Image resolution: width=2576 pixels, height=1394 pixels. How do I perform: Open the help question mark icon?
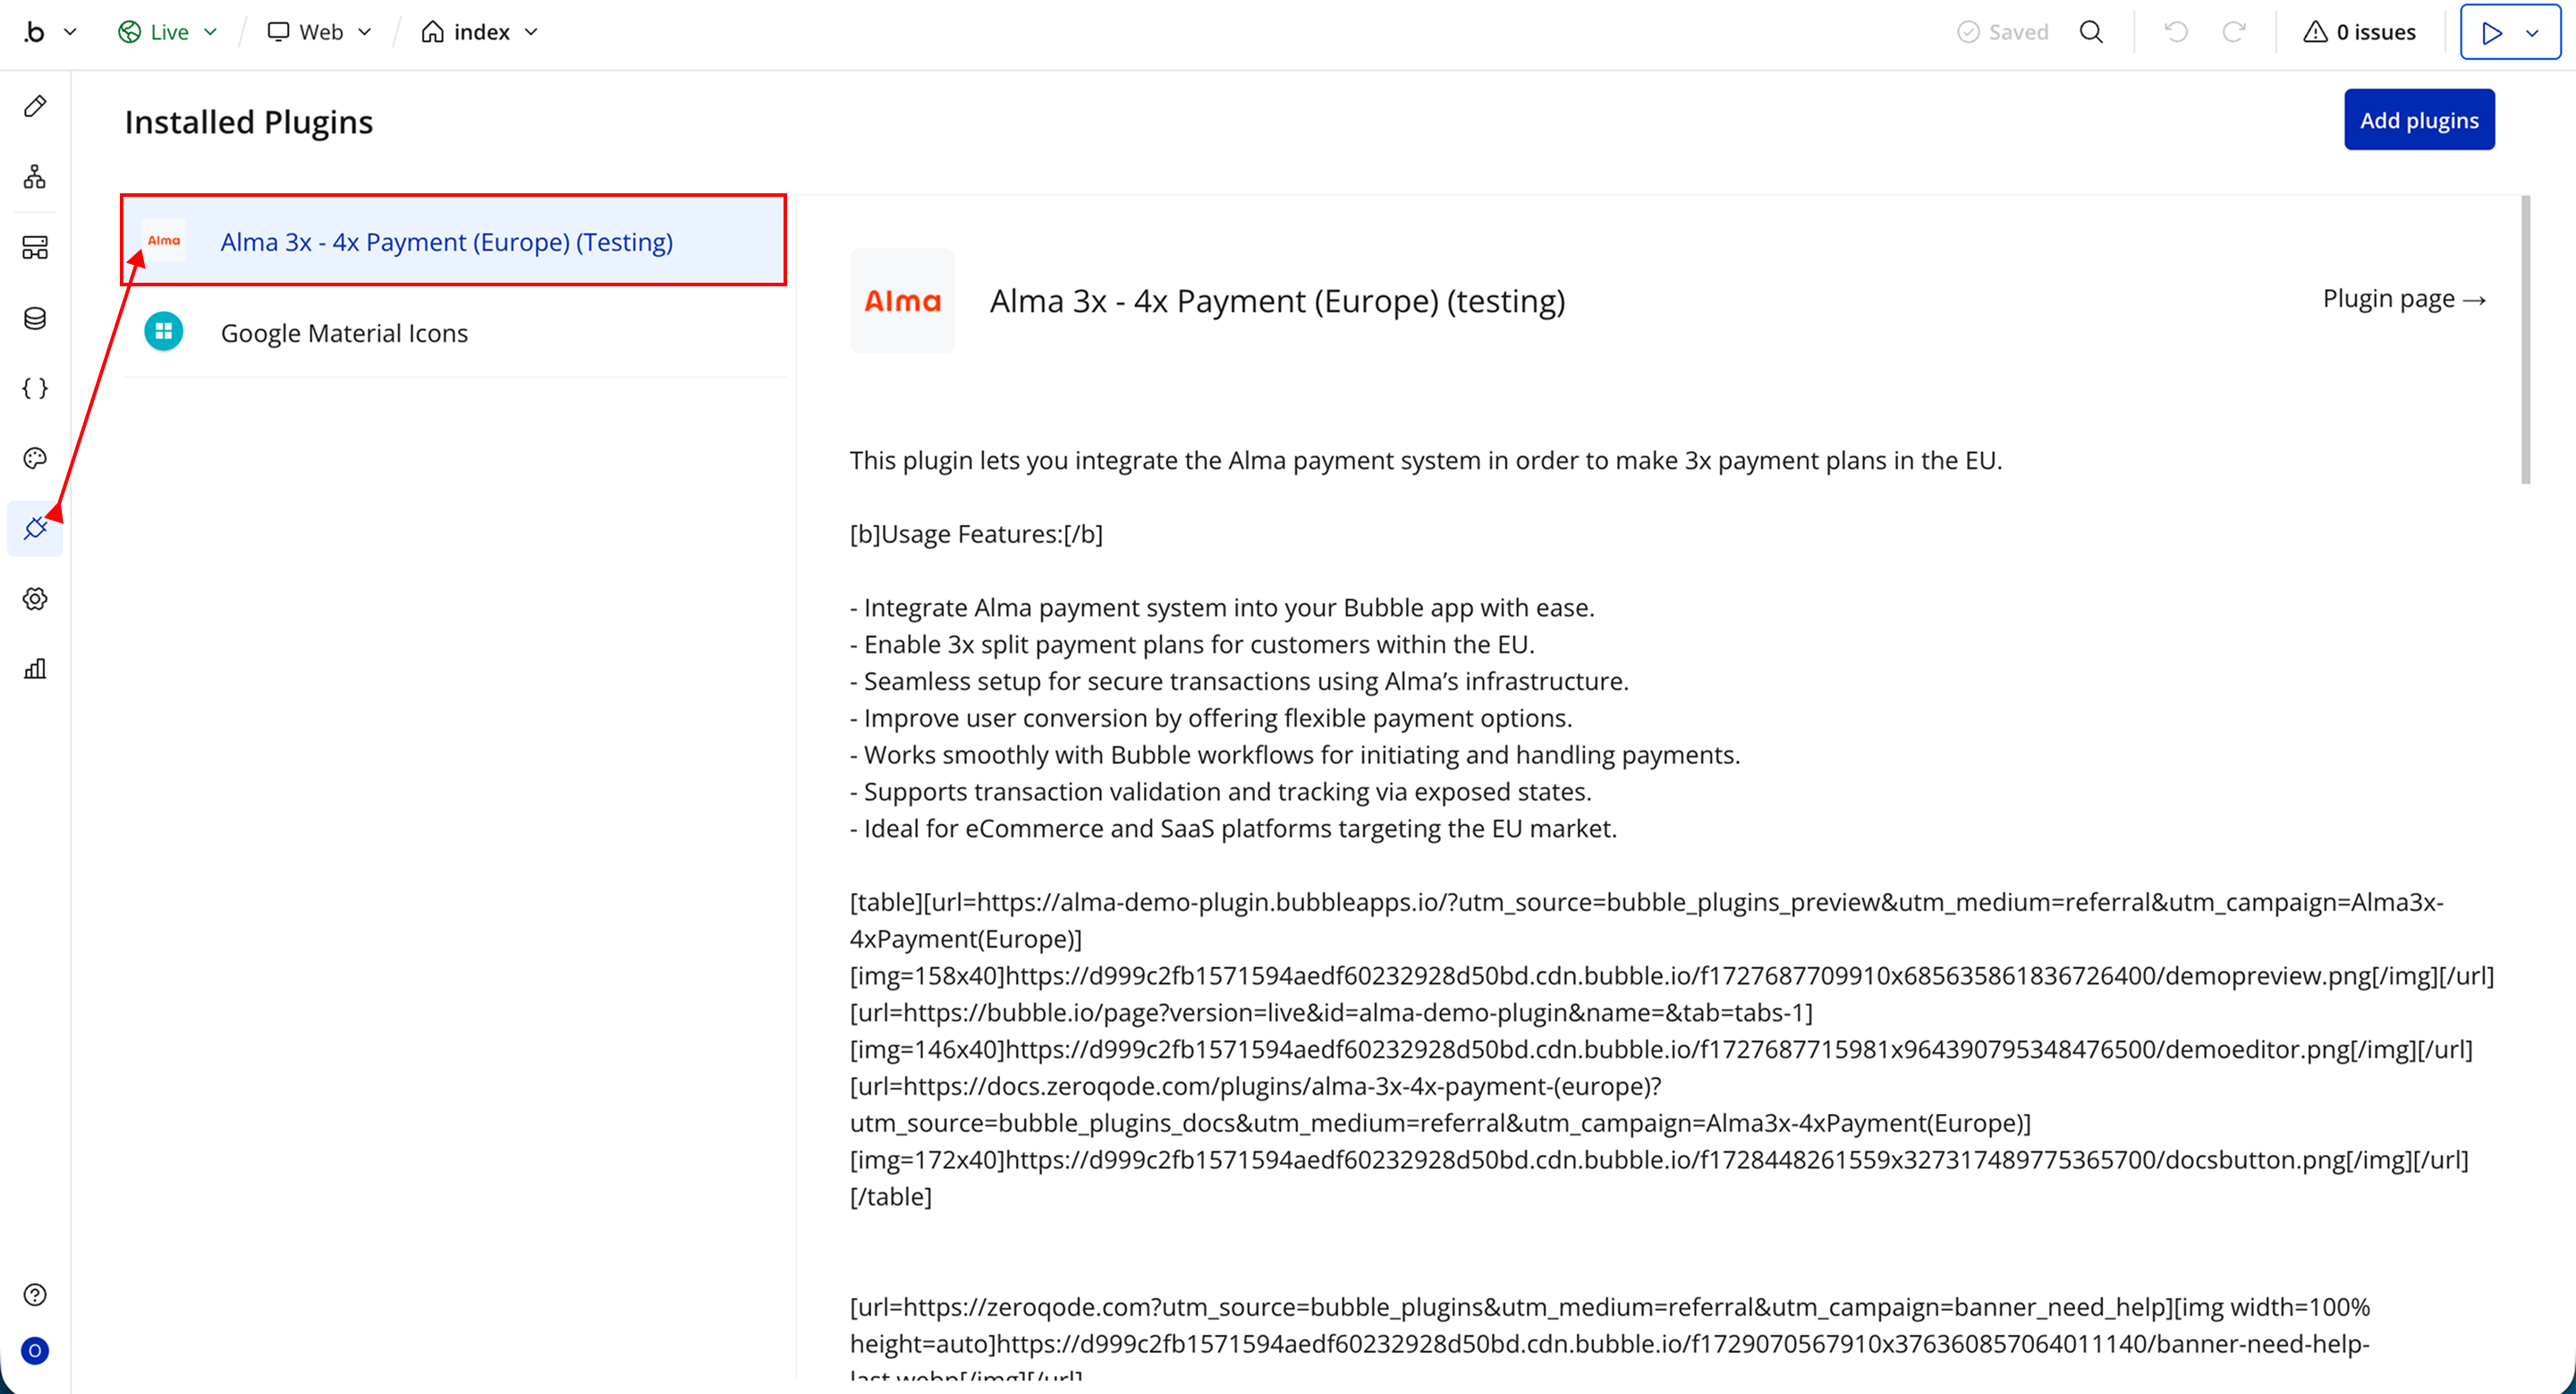(35, 1295)
